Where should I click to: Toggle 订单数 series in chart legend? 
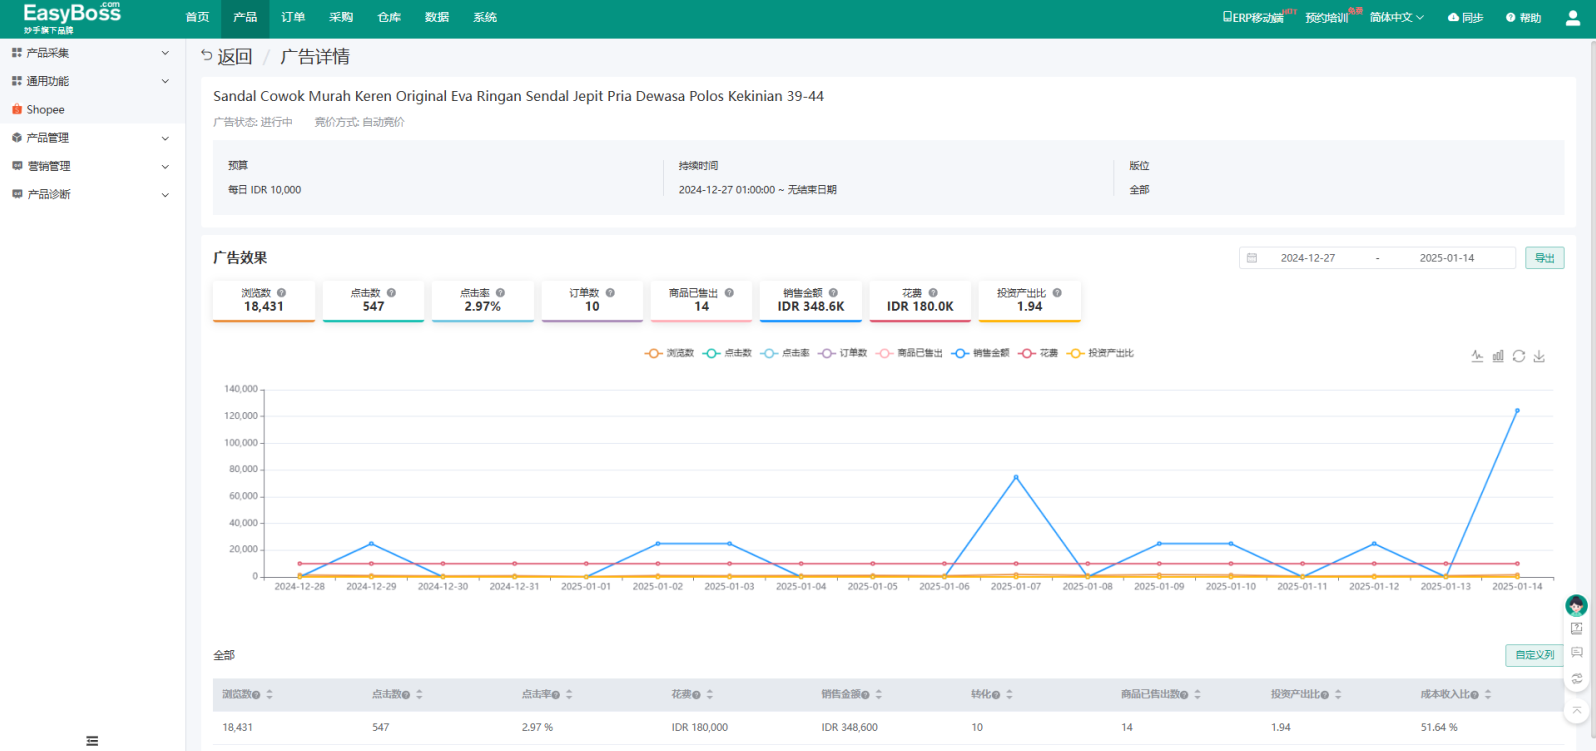[842, 353]
